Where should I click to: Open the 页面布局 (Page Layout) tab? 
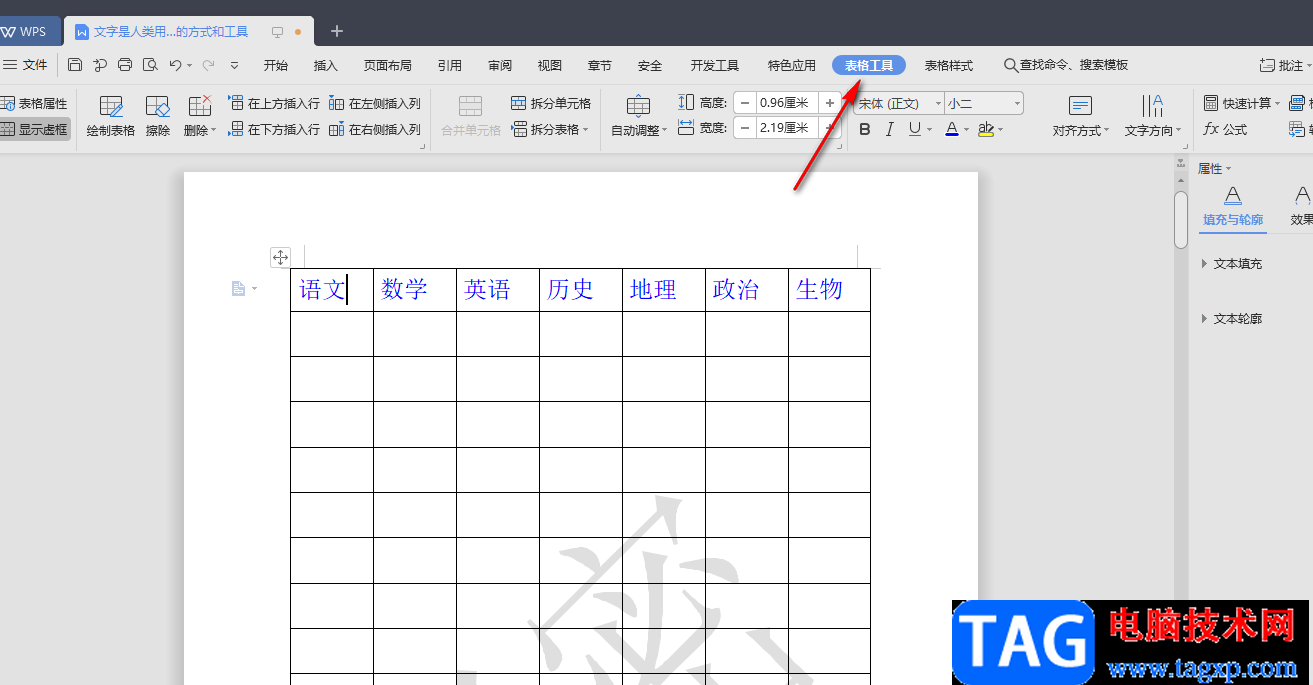(x=388, y=65)
